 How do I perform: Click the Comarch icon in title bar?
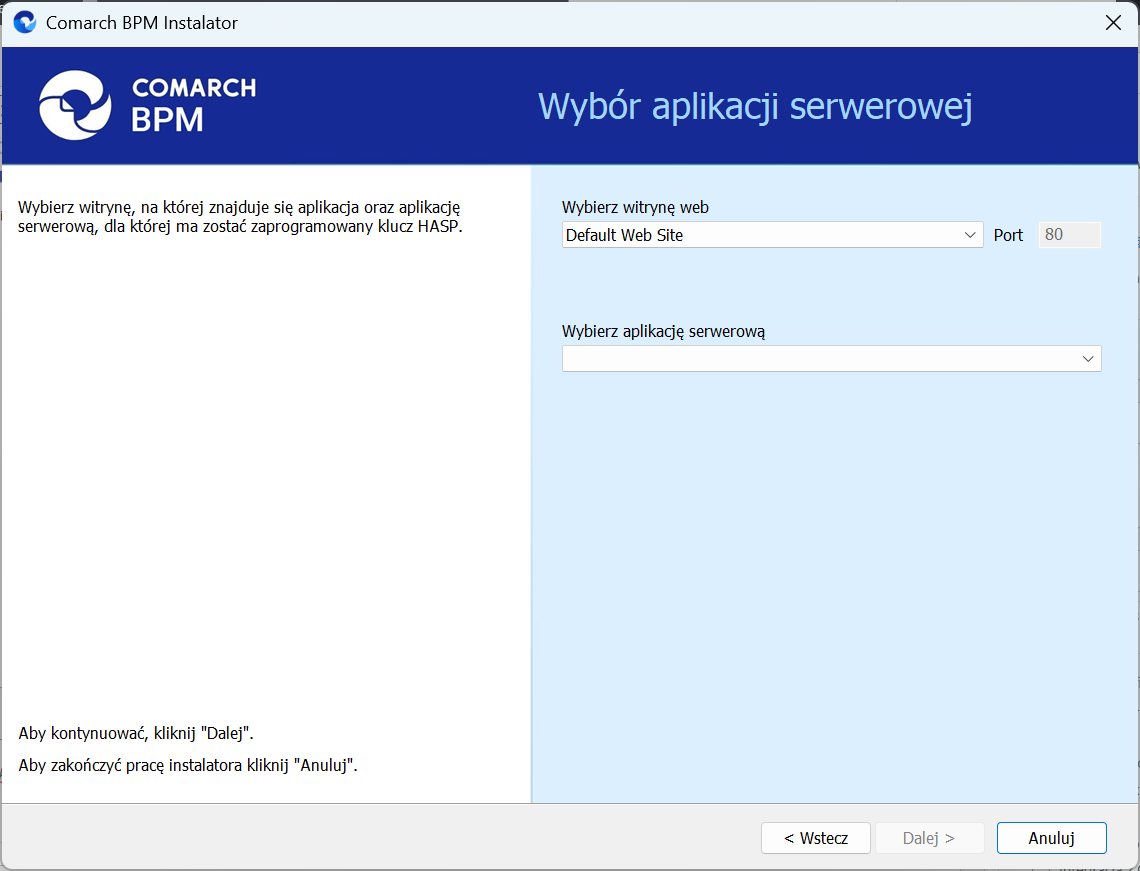pos(25,23)
